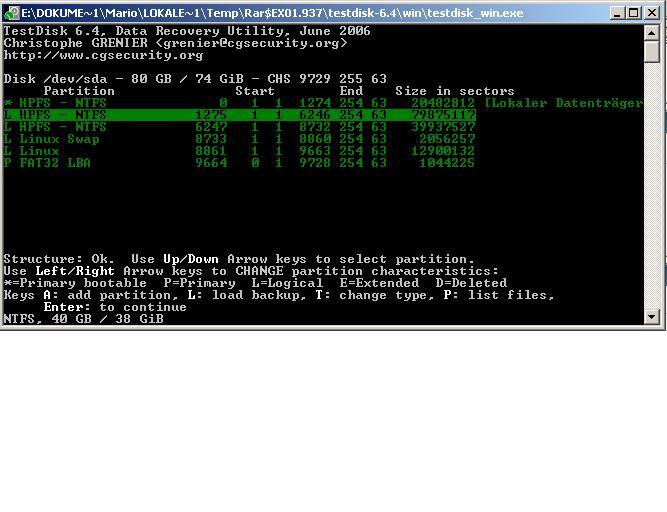Click the Left/Right arrow keys hint
667x512 pixels.
[x=75, y=271]
